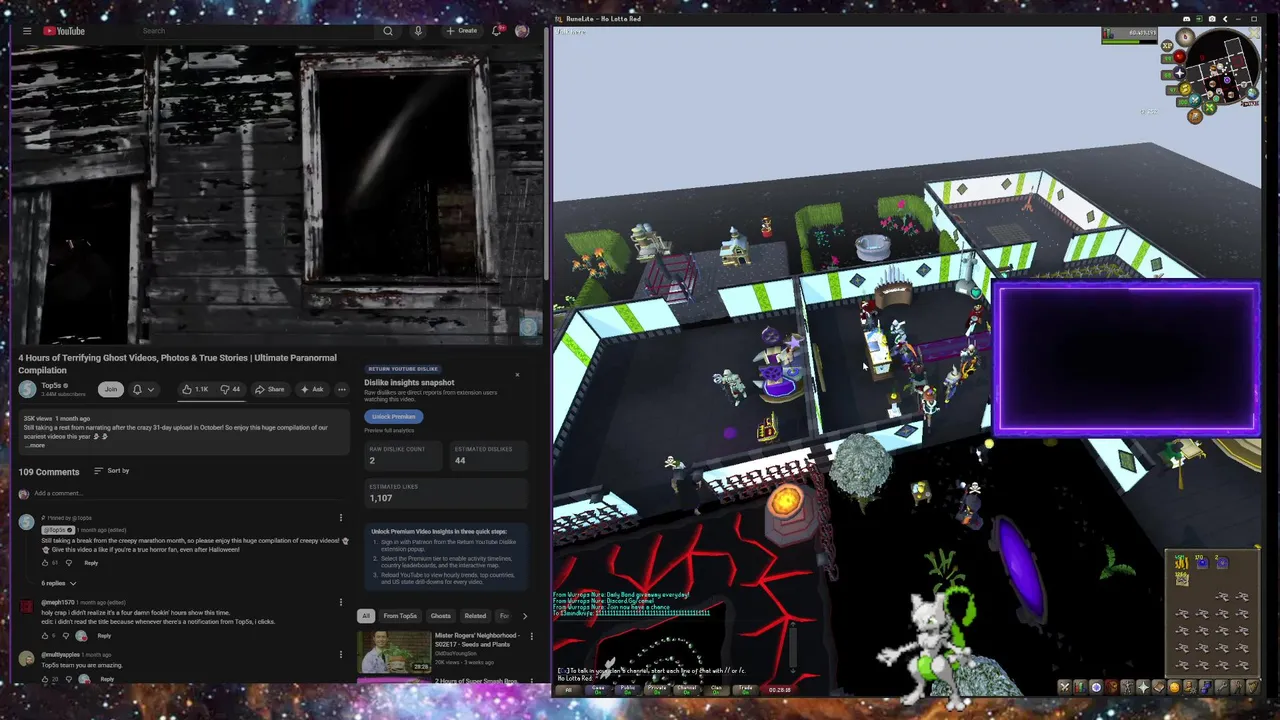This screenshot has width=1280, height=720.
Task: Open the YouTube hamburger guide menu
Action: click(27, 31)
